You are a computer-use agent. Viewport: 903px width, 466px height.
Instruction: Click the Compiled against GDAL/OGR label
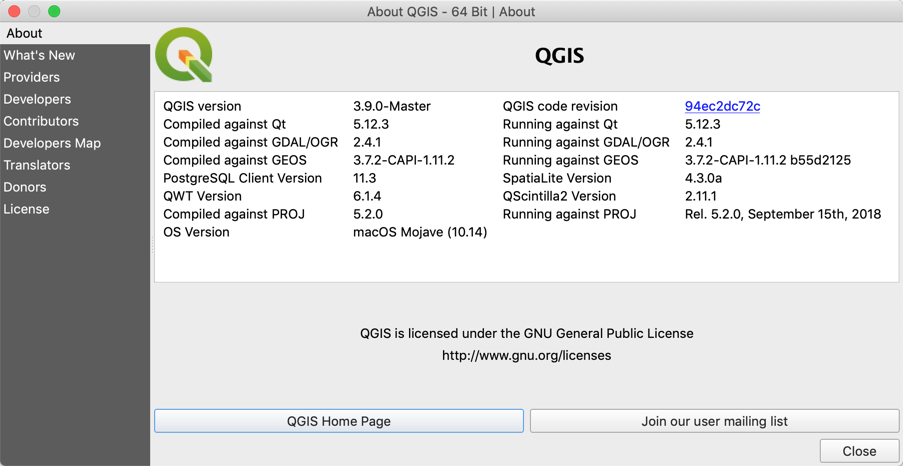251,142
